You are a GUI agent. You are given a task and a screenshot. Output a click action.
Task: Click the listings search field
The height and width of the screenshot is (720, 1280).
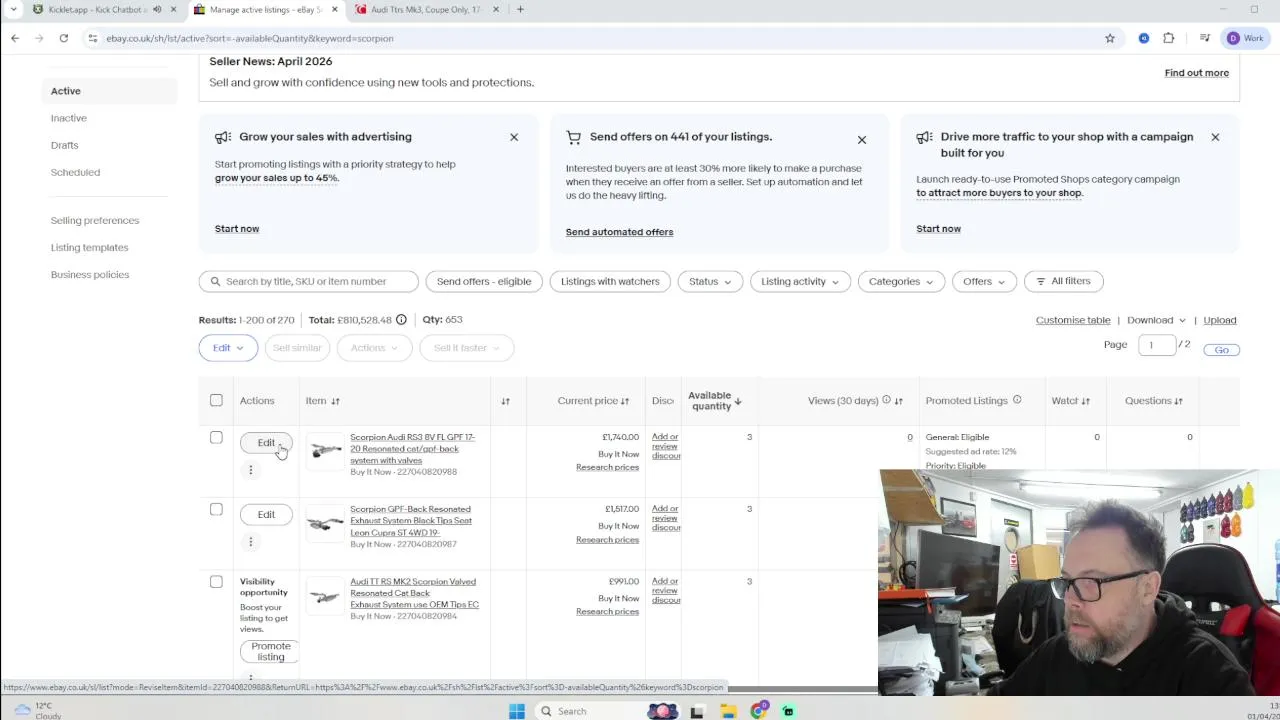[309, 281]
